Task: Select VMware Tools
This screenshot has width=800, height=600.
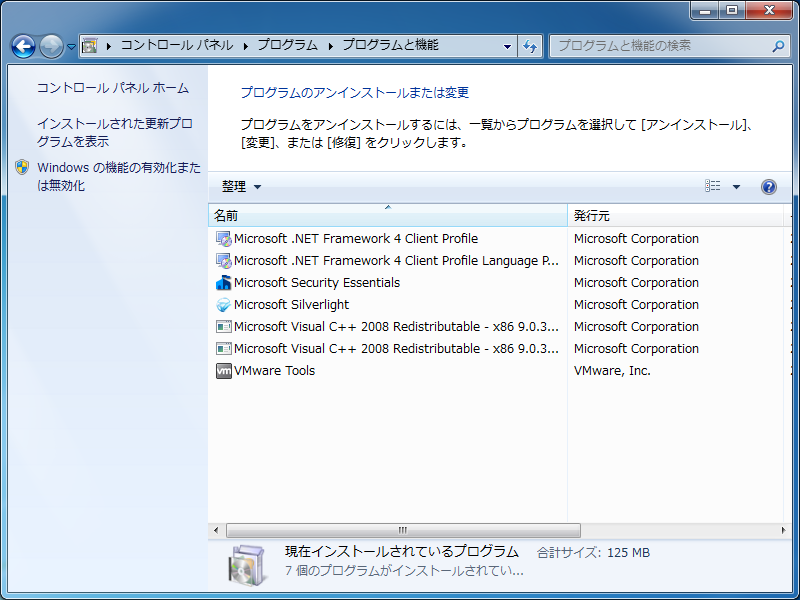Action: pyautogui.click(x=274, y=370)
